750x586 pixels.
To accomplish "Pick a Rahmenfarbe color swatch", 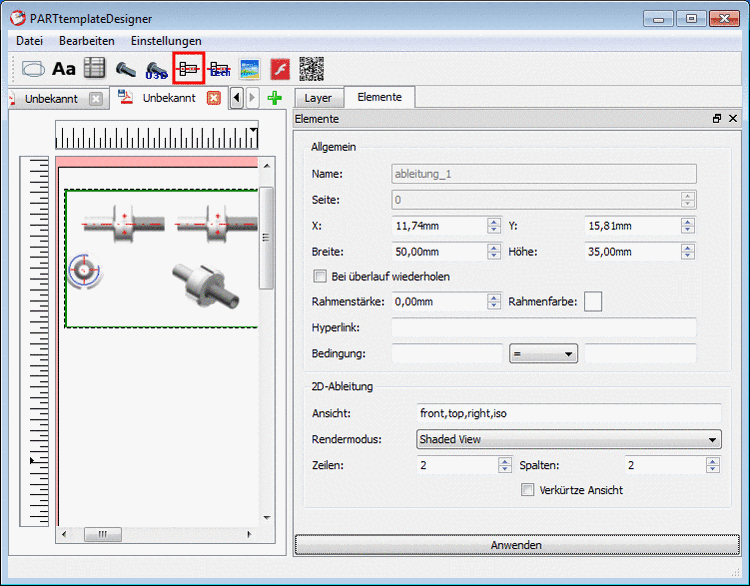I will tap(593, 302).
